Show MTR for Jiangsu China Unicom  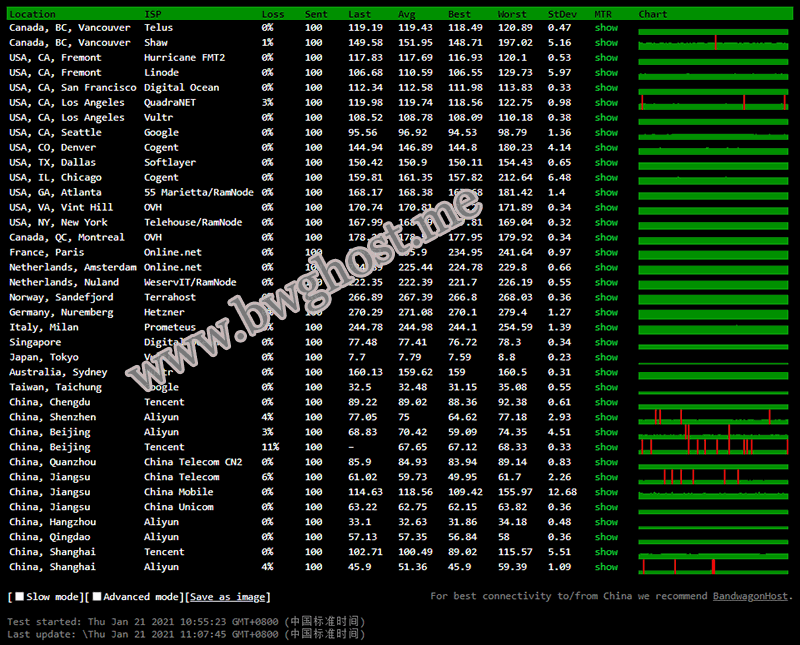point(606,507)
